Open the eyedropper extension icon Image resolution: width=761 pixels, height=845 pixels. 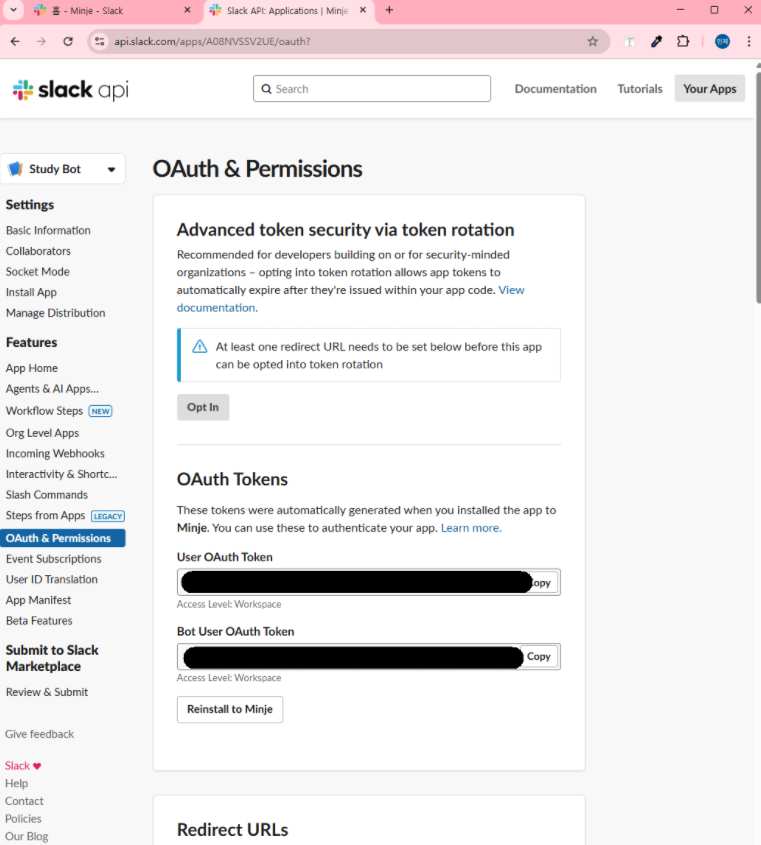coord(656,41)
